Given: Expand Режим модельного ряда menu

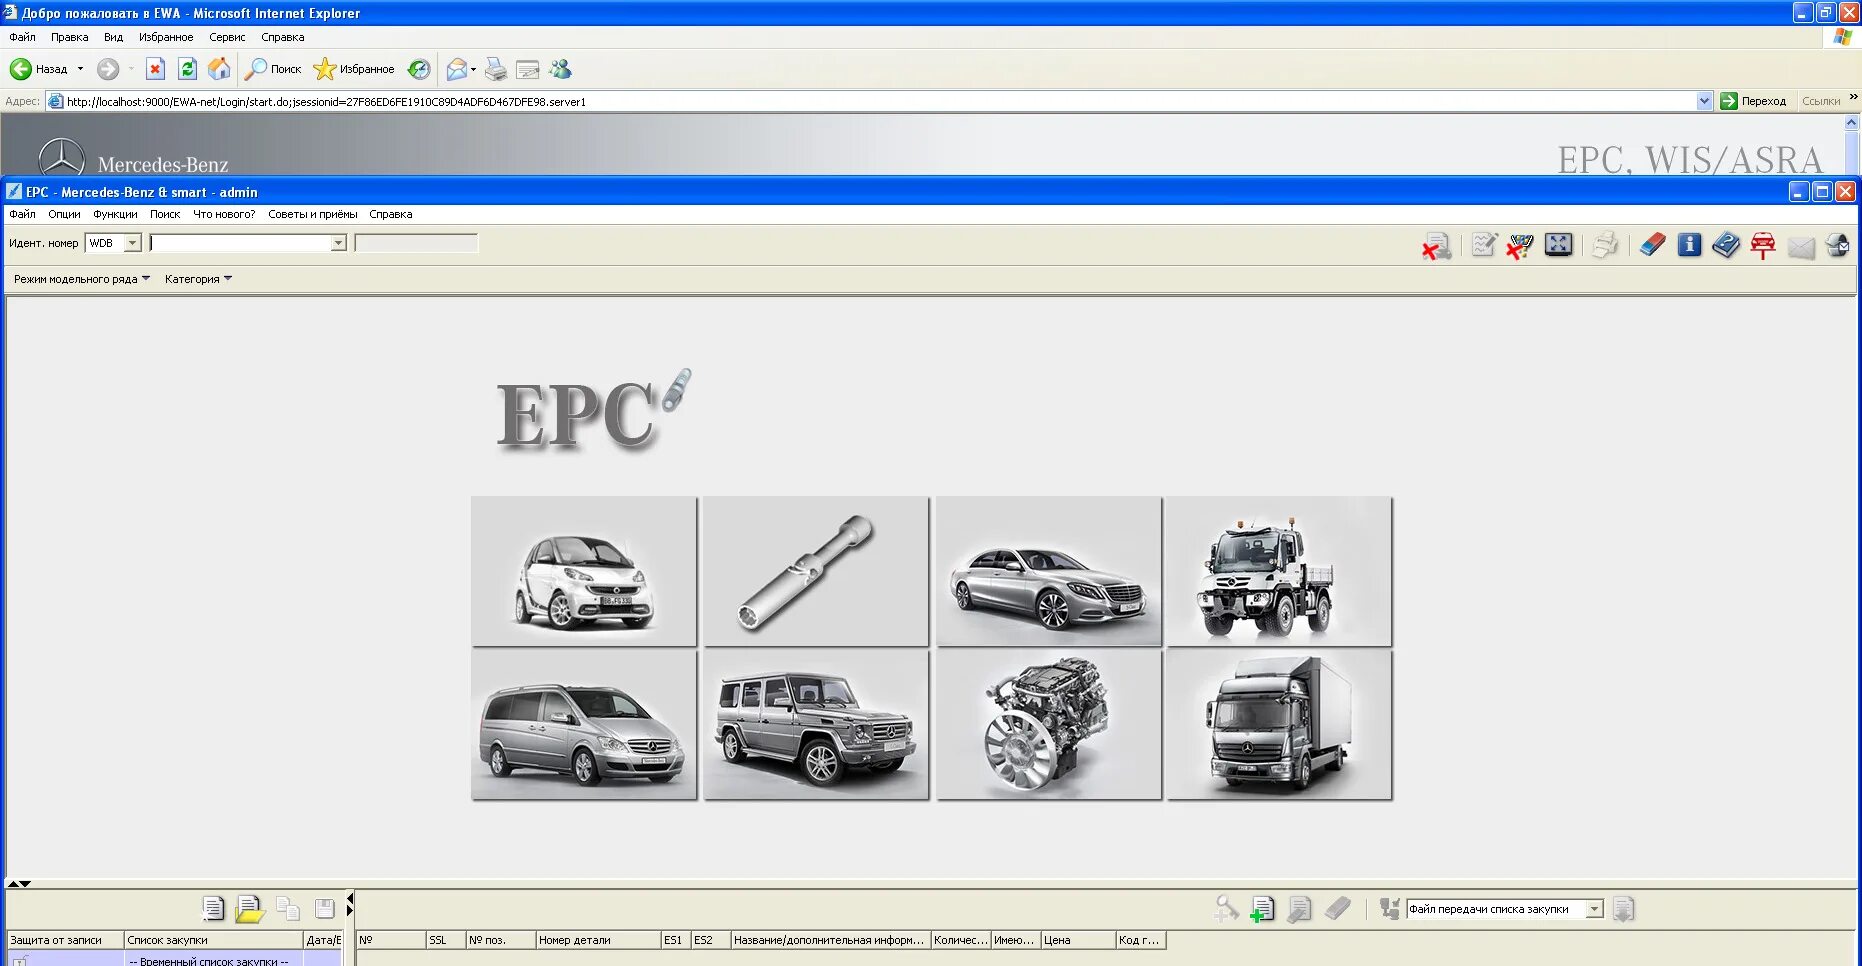Looking at the screenshot, I should (x=81, y=279).
